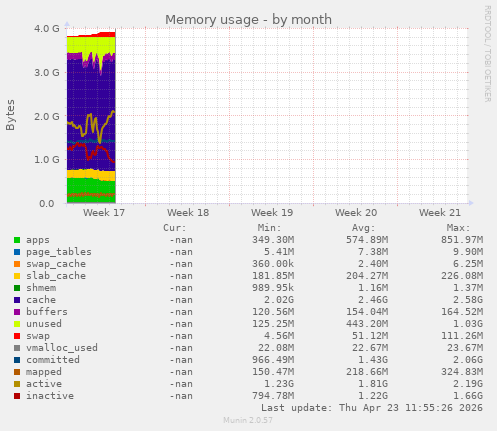Click the yellow slab_cache legend swatch
The height and width of the screenshot is (431, 497).
[17, 276]
